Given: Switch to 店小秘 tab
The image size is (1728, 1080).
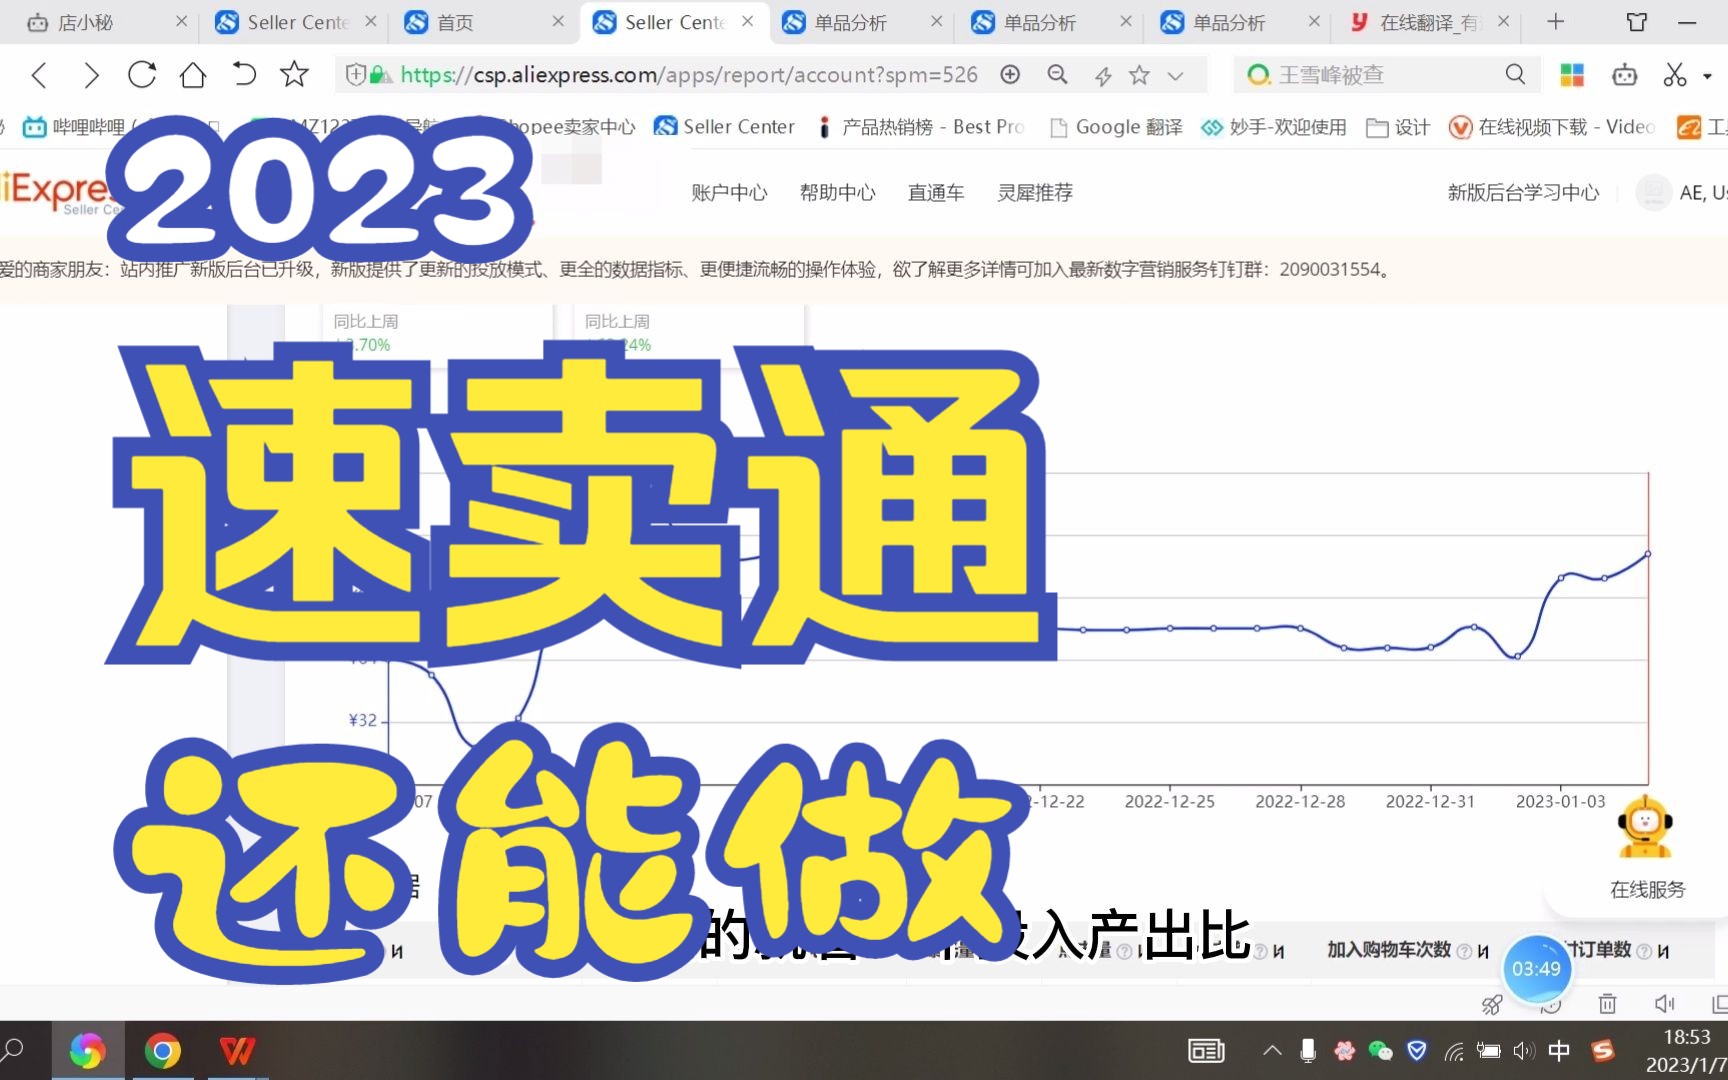Looking at the screenshot, I should (x=98, y=22).
